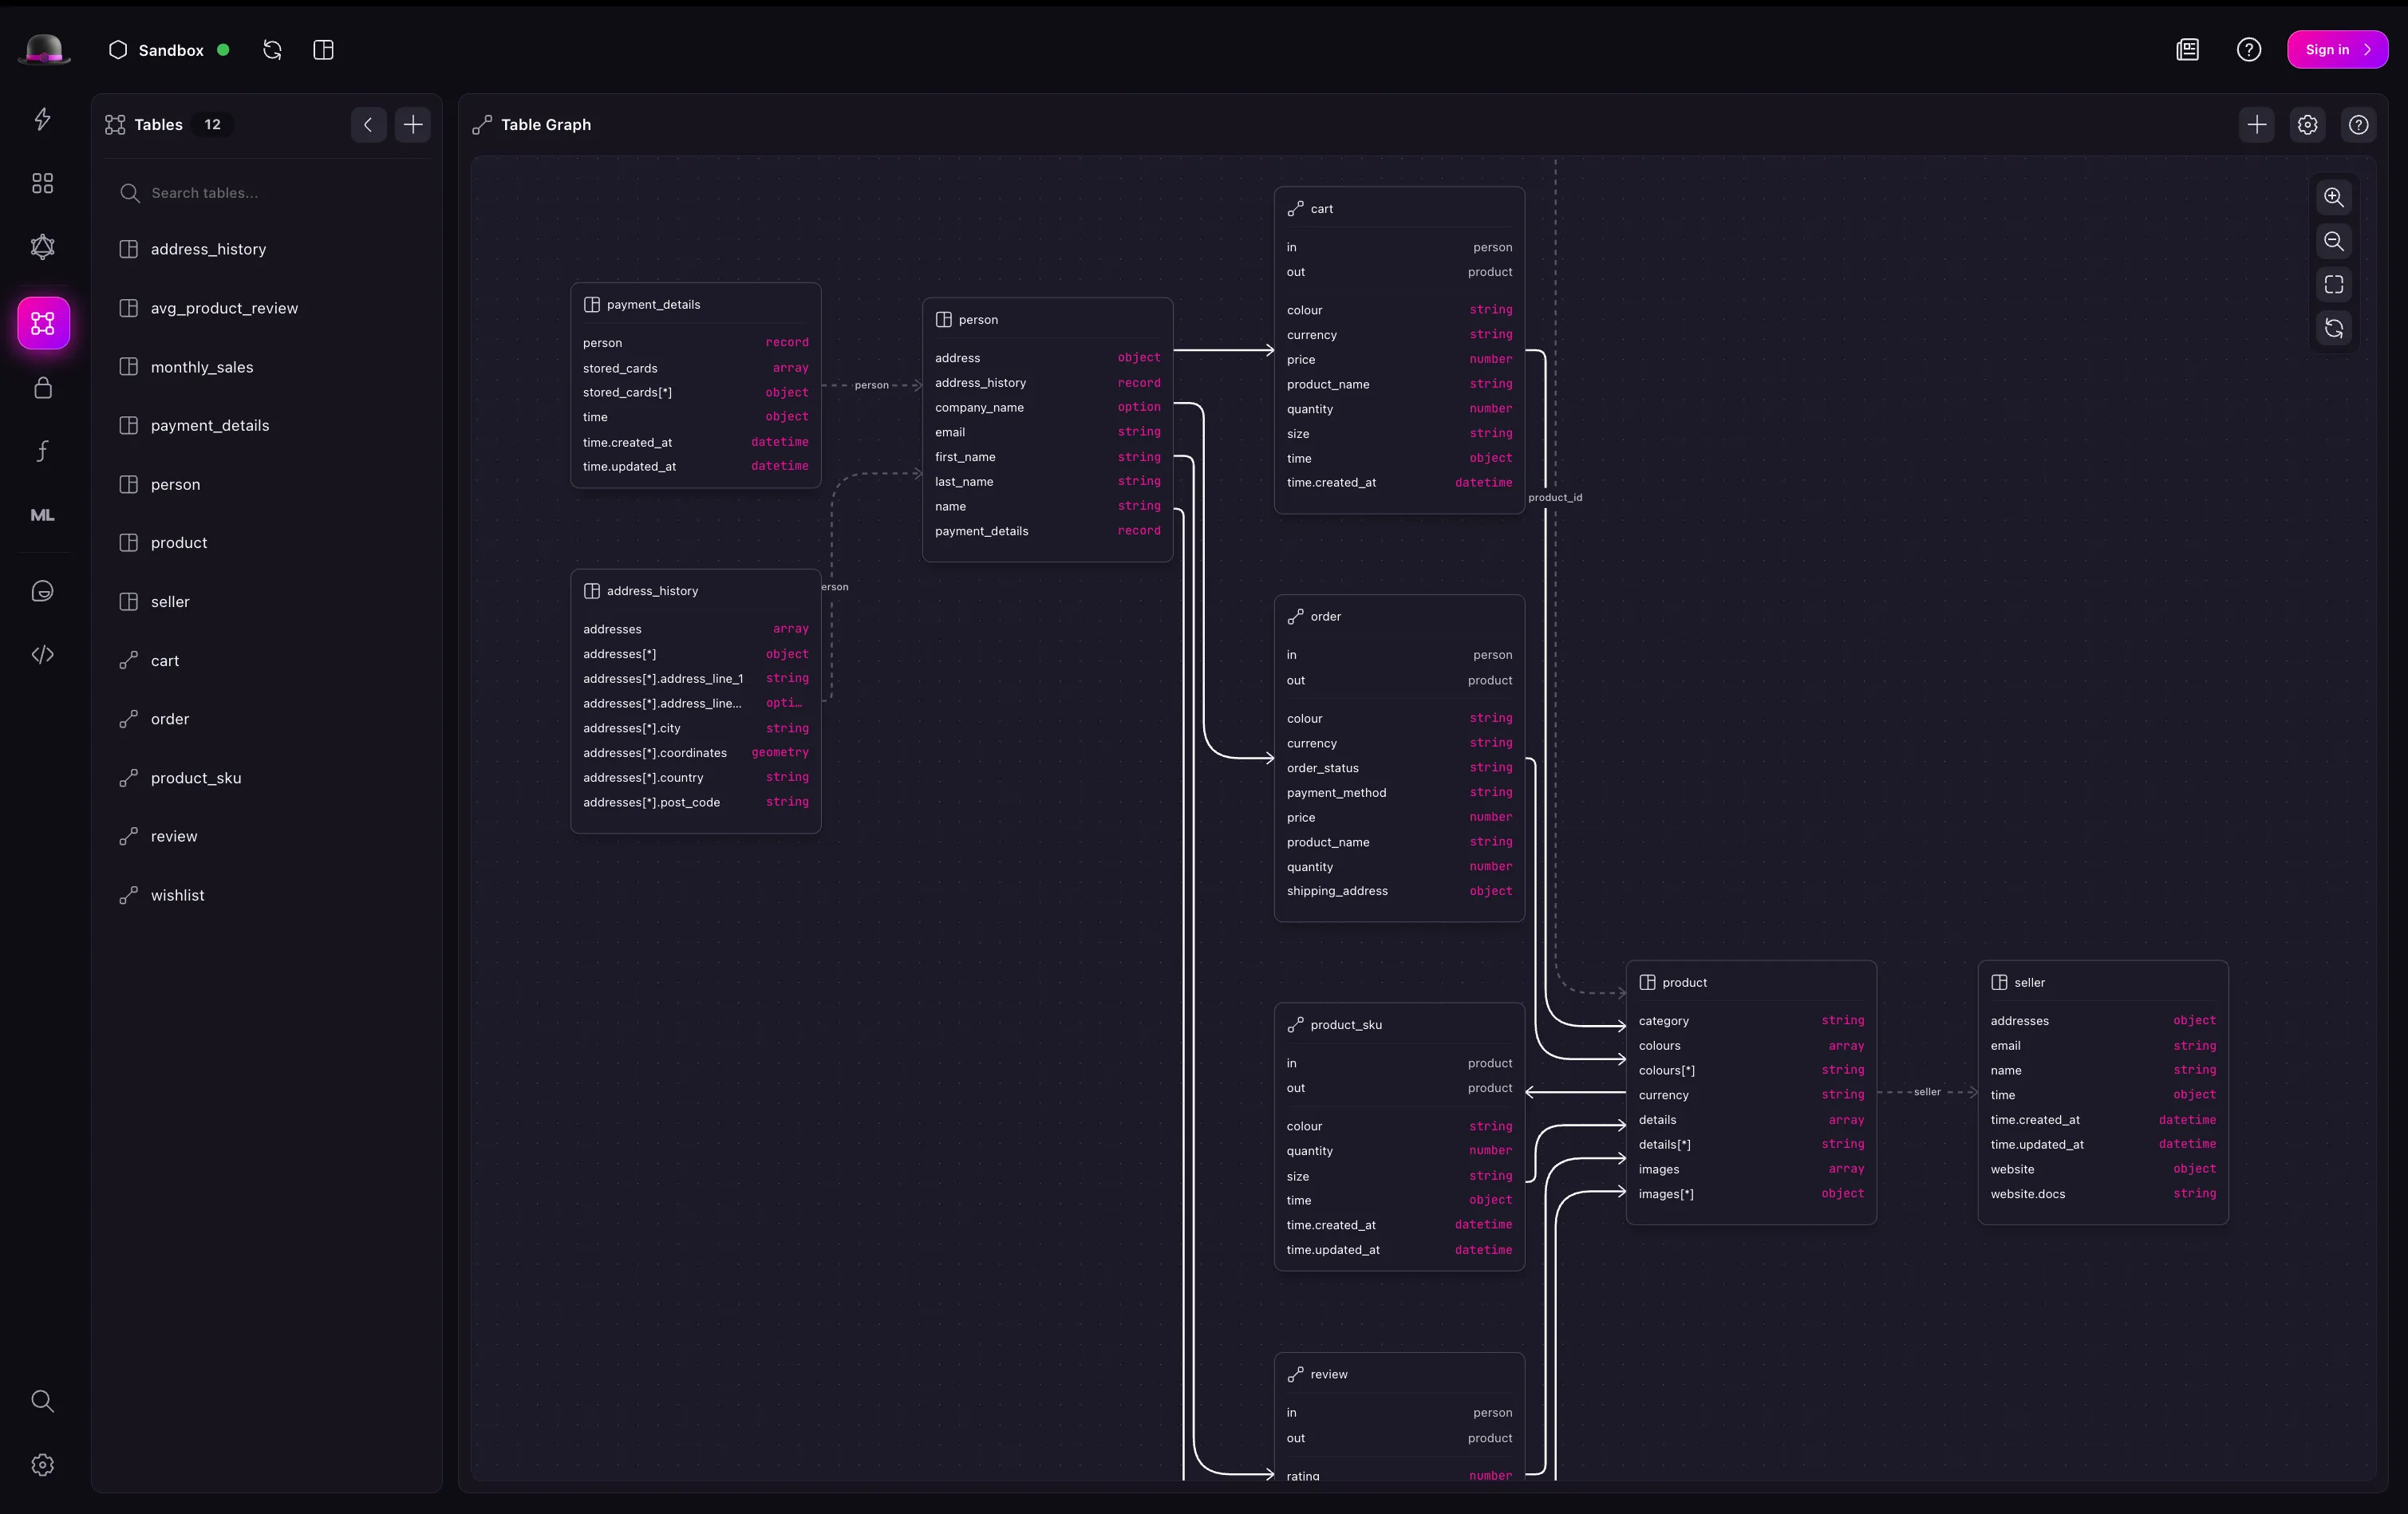Click the fit-to-view icon in graph controls
This screenshot has height=1514, width=2408.
coord(2333,285)
